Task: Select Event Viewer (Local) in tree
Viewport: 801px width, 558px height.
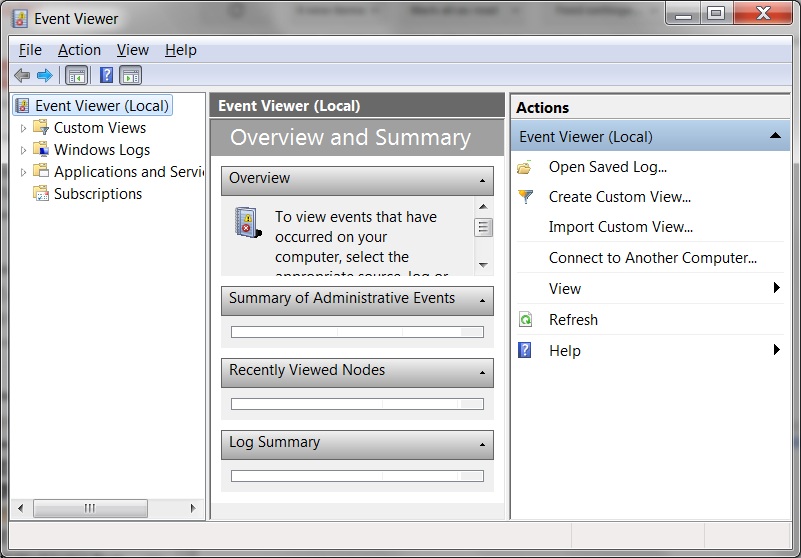Action: (102, 106)
